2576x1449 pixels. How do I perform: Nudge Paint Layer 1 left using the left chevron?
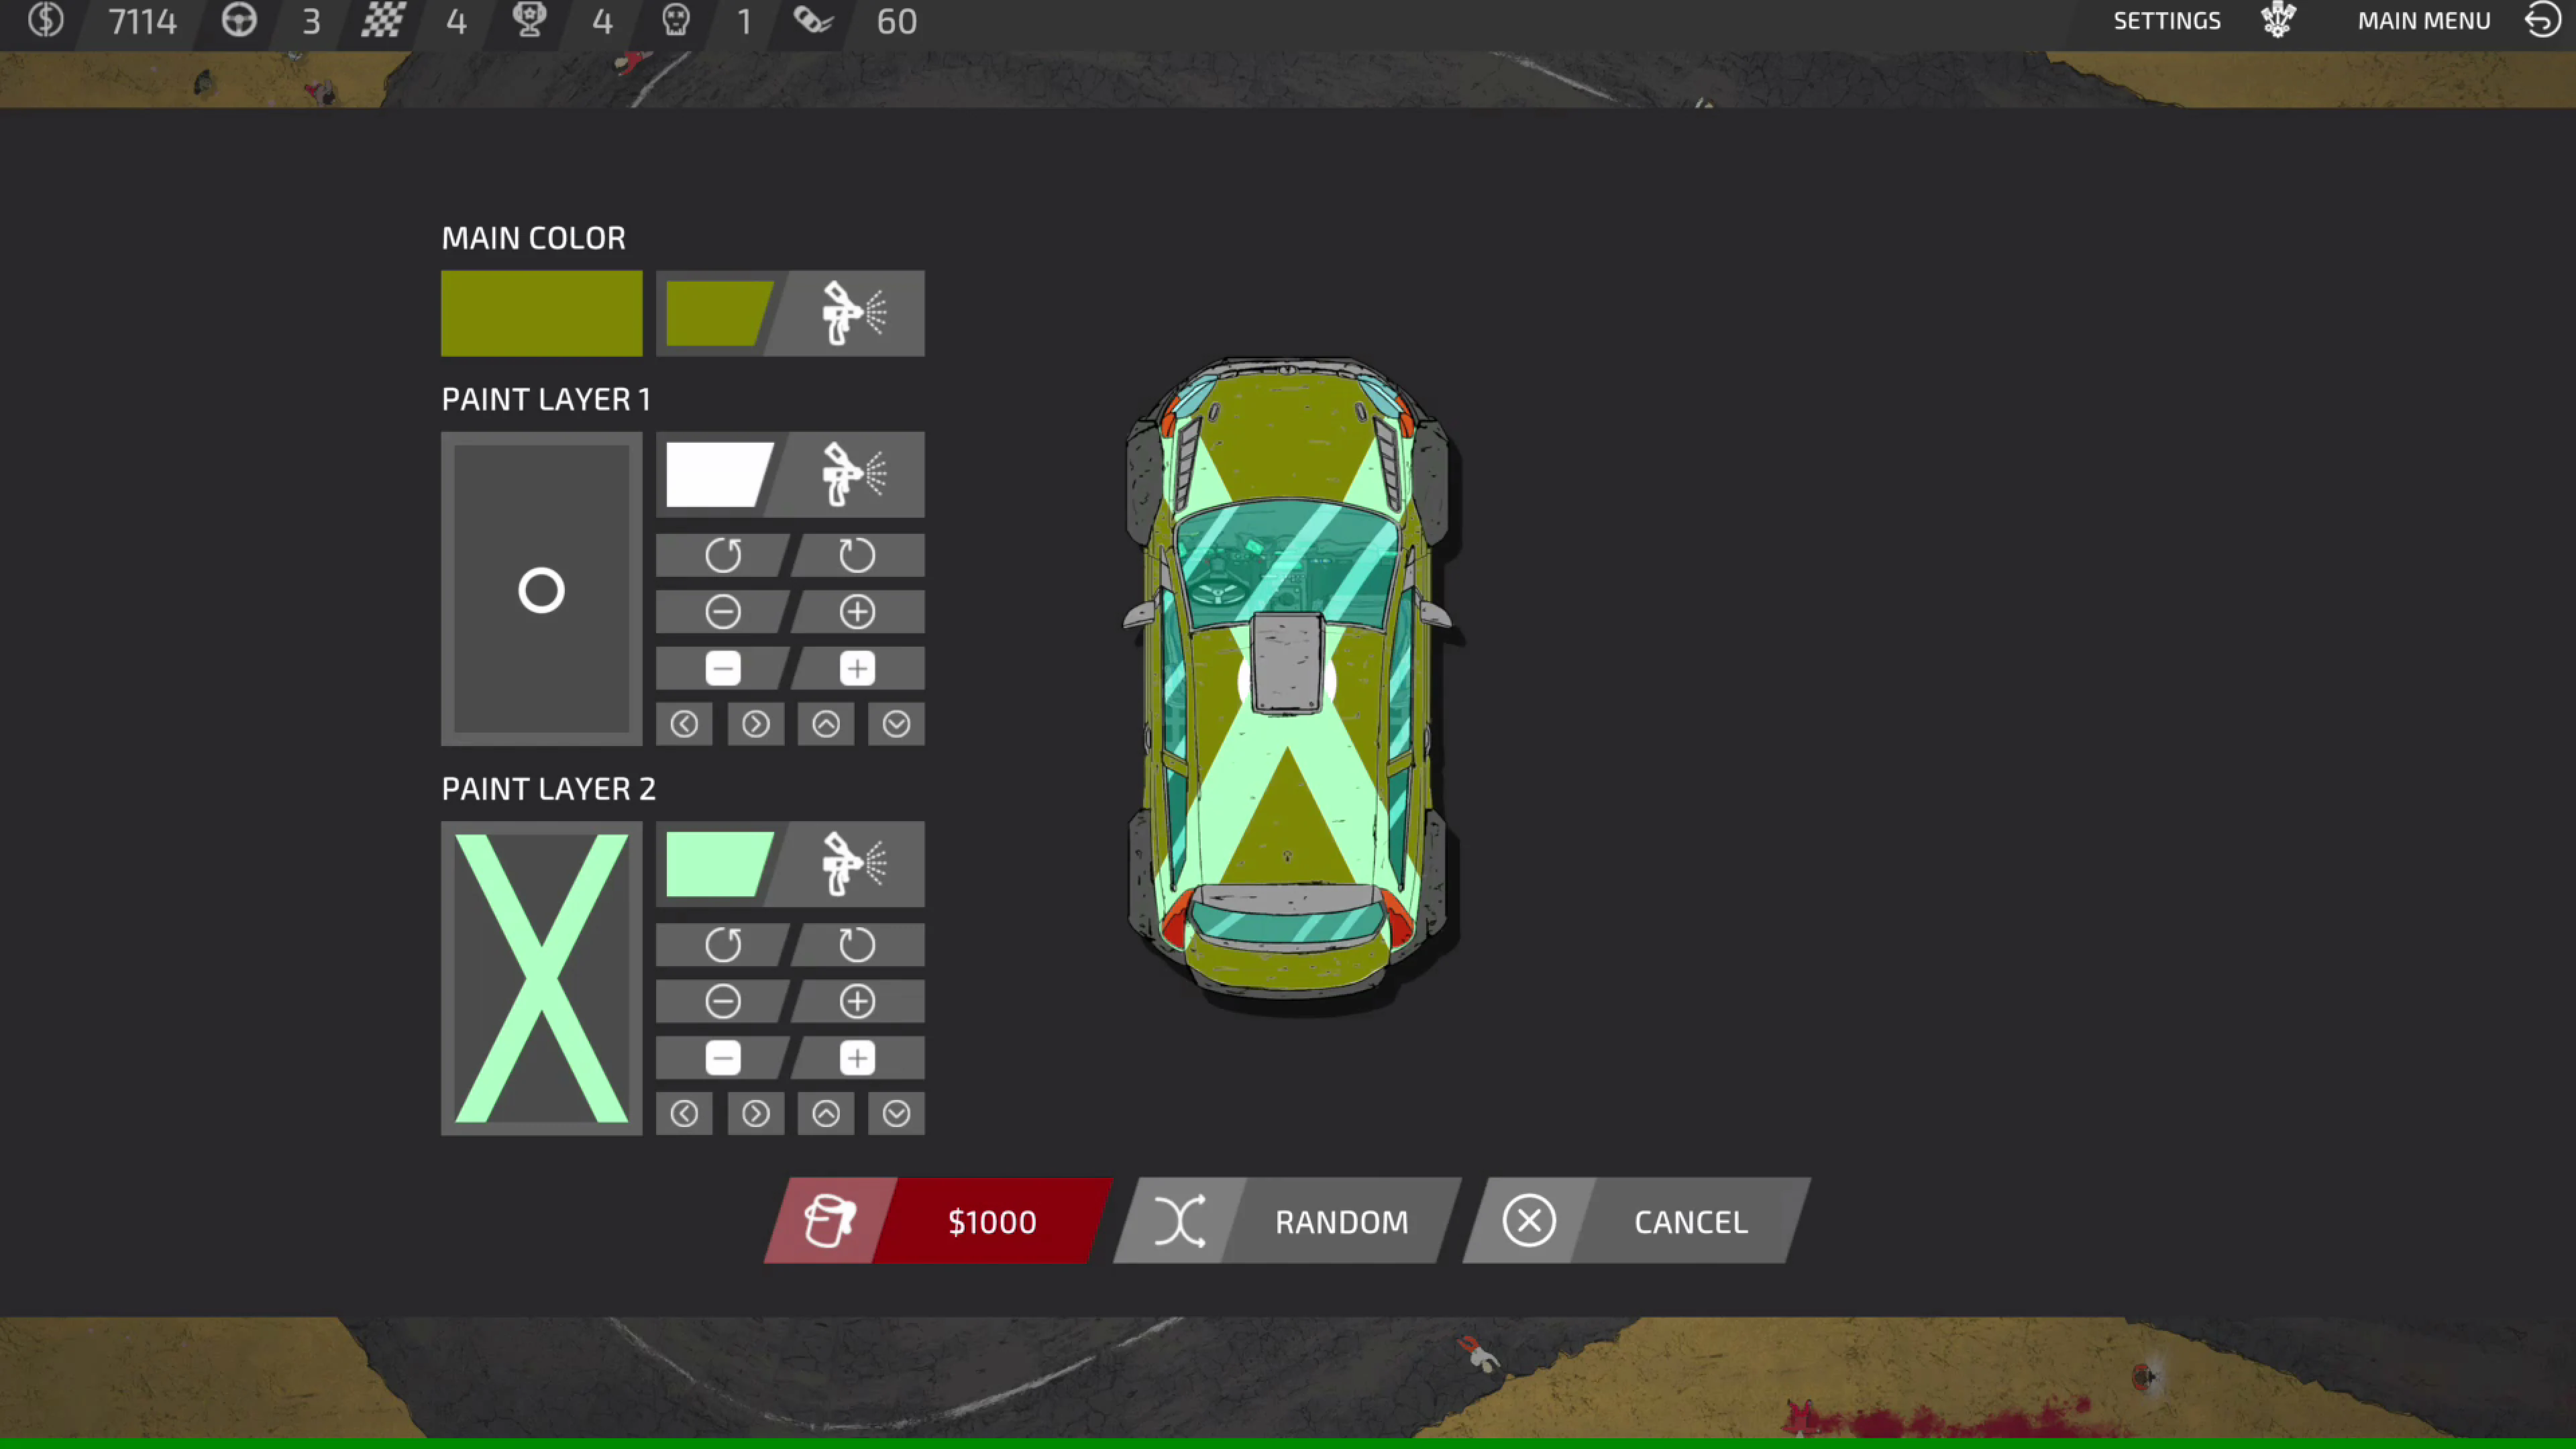click(x=684, y=723)
